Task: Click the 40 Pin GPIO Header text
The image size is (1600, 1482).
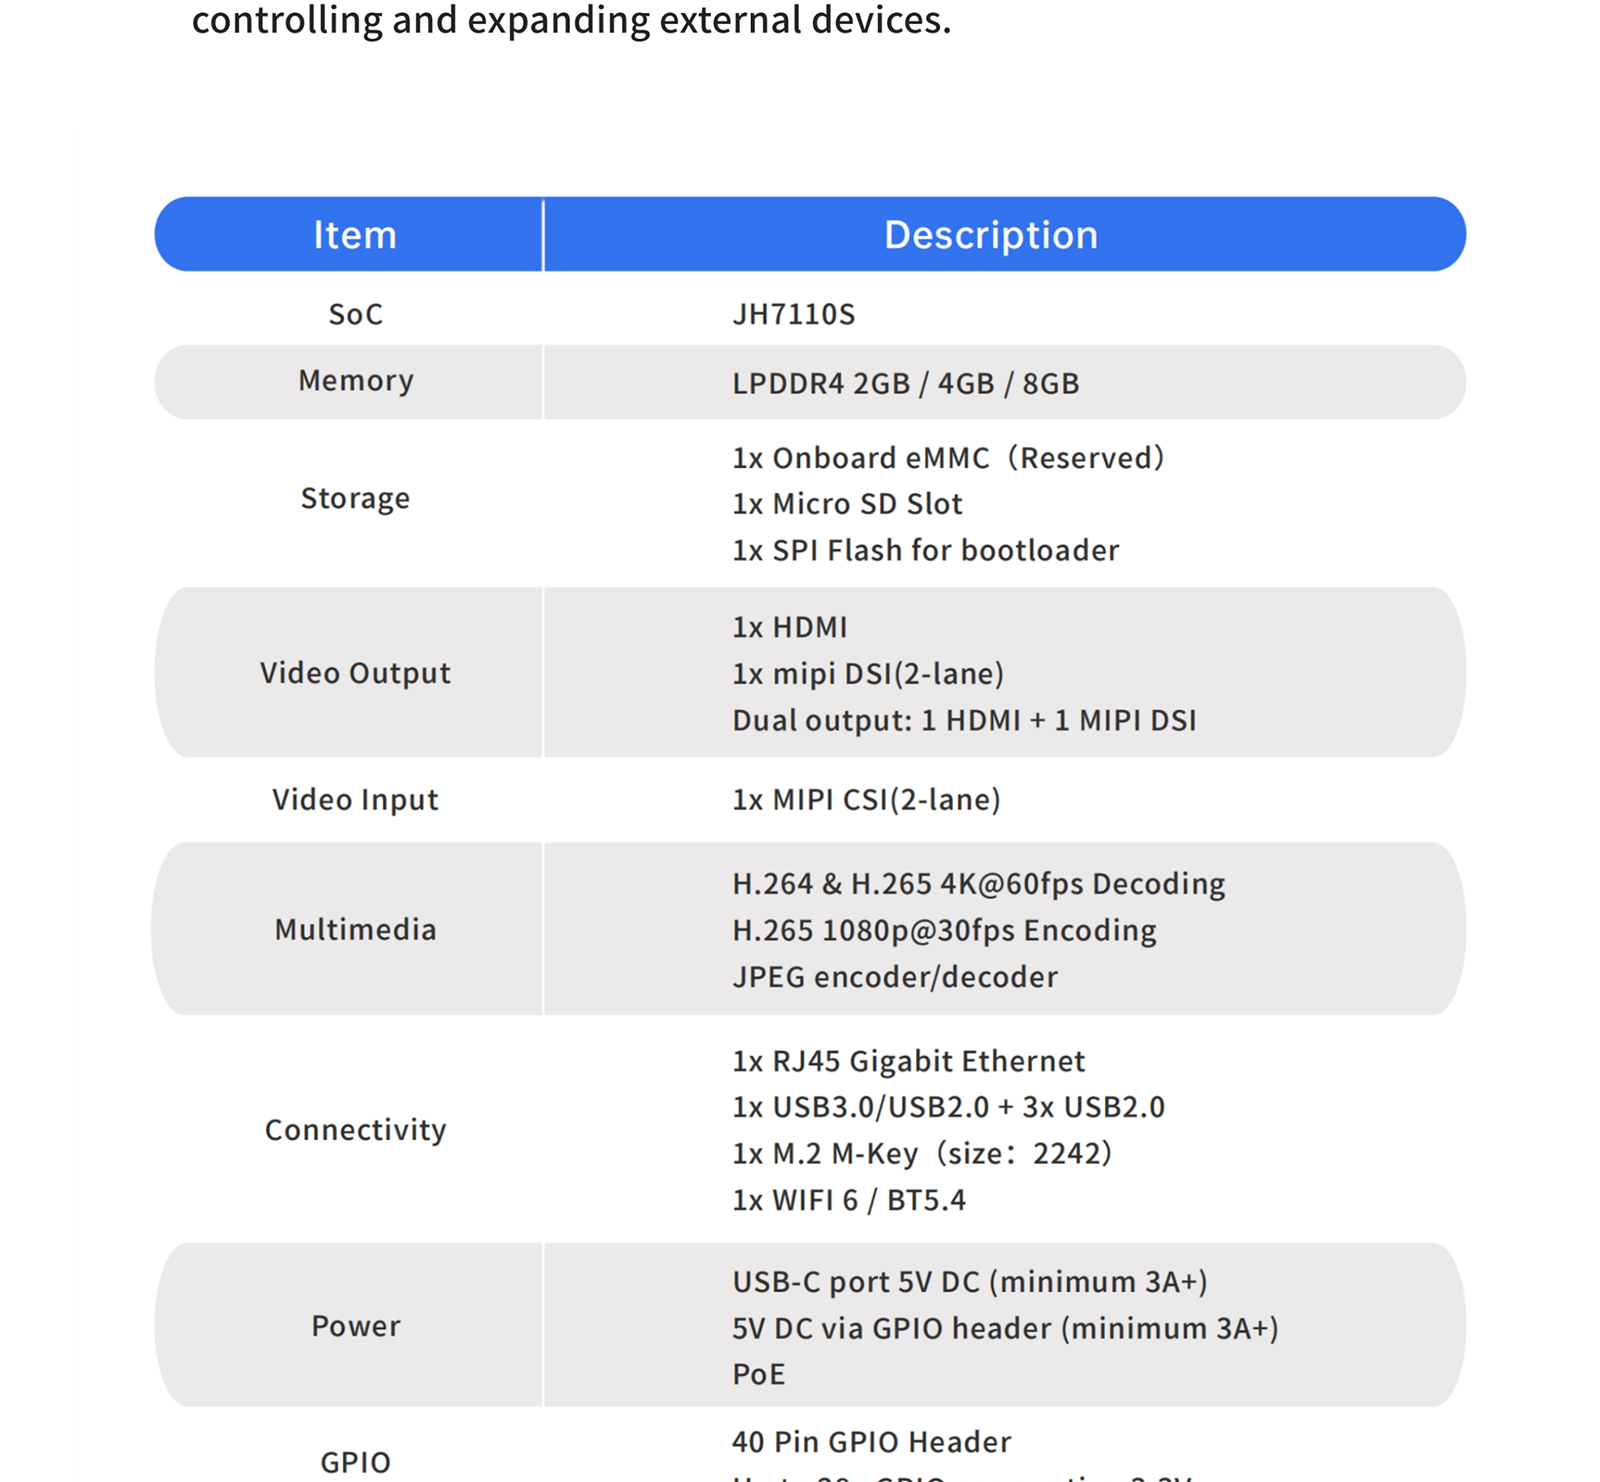Action: click(872, 1441)
